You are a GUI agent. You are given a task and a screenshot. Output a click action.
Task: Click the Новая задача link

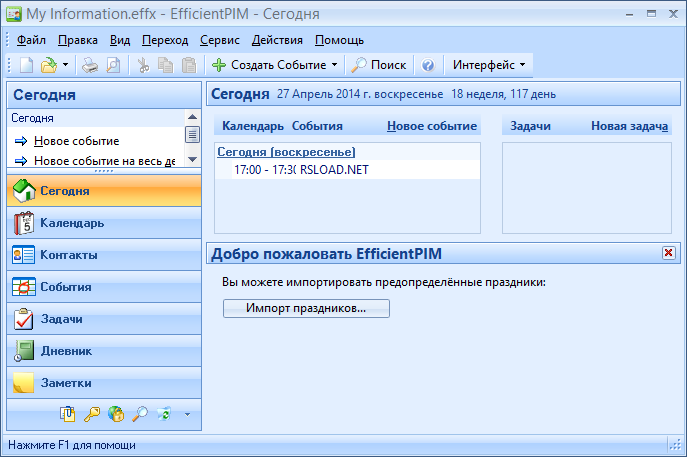[630, 126]
